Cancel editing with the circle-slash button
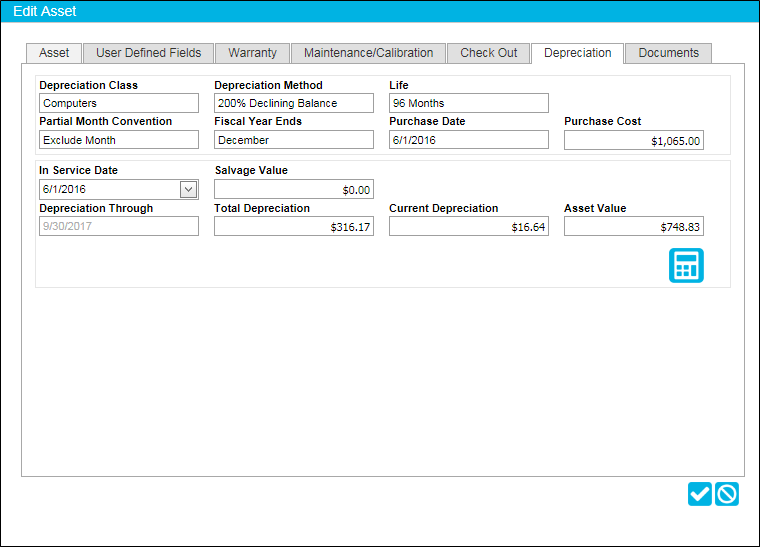This screenshot has width=760, height=547. (x=727, y=494)
